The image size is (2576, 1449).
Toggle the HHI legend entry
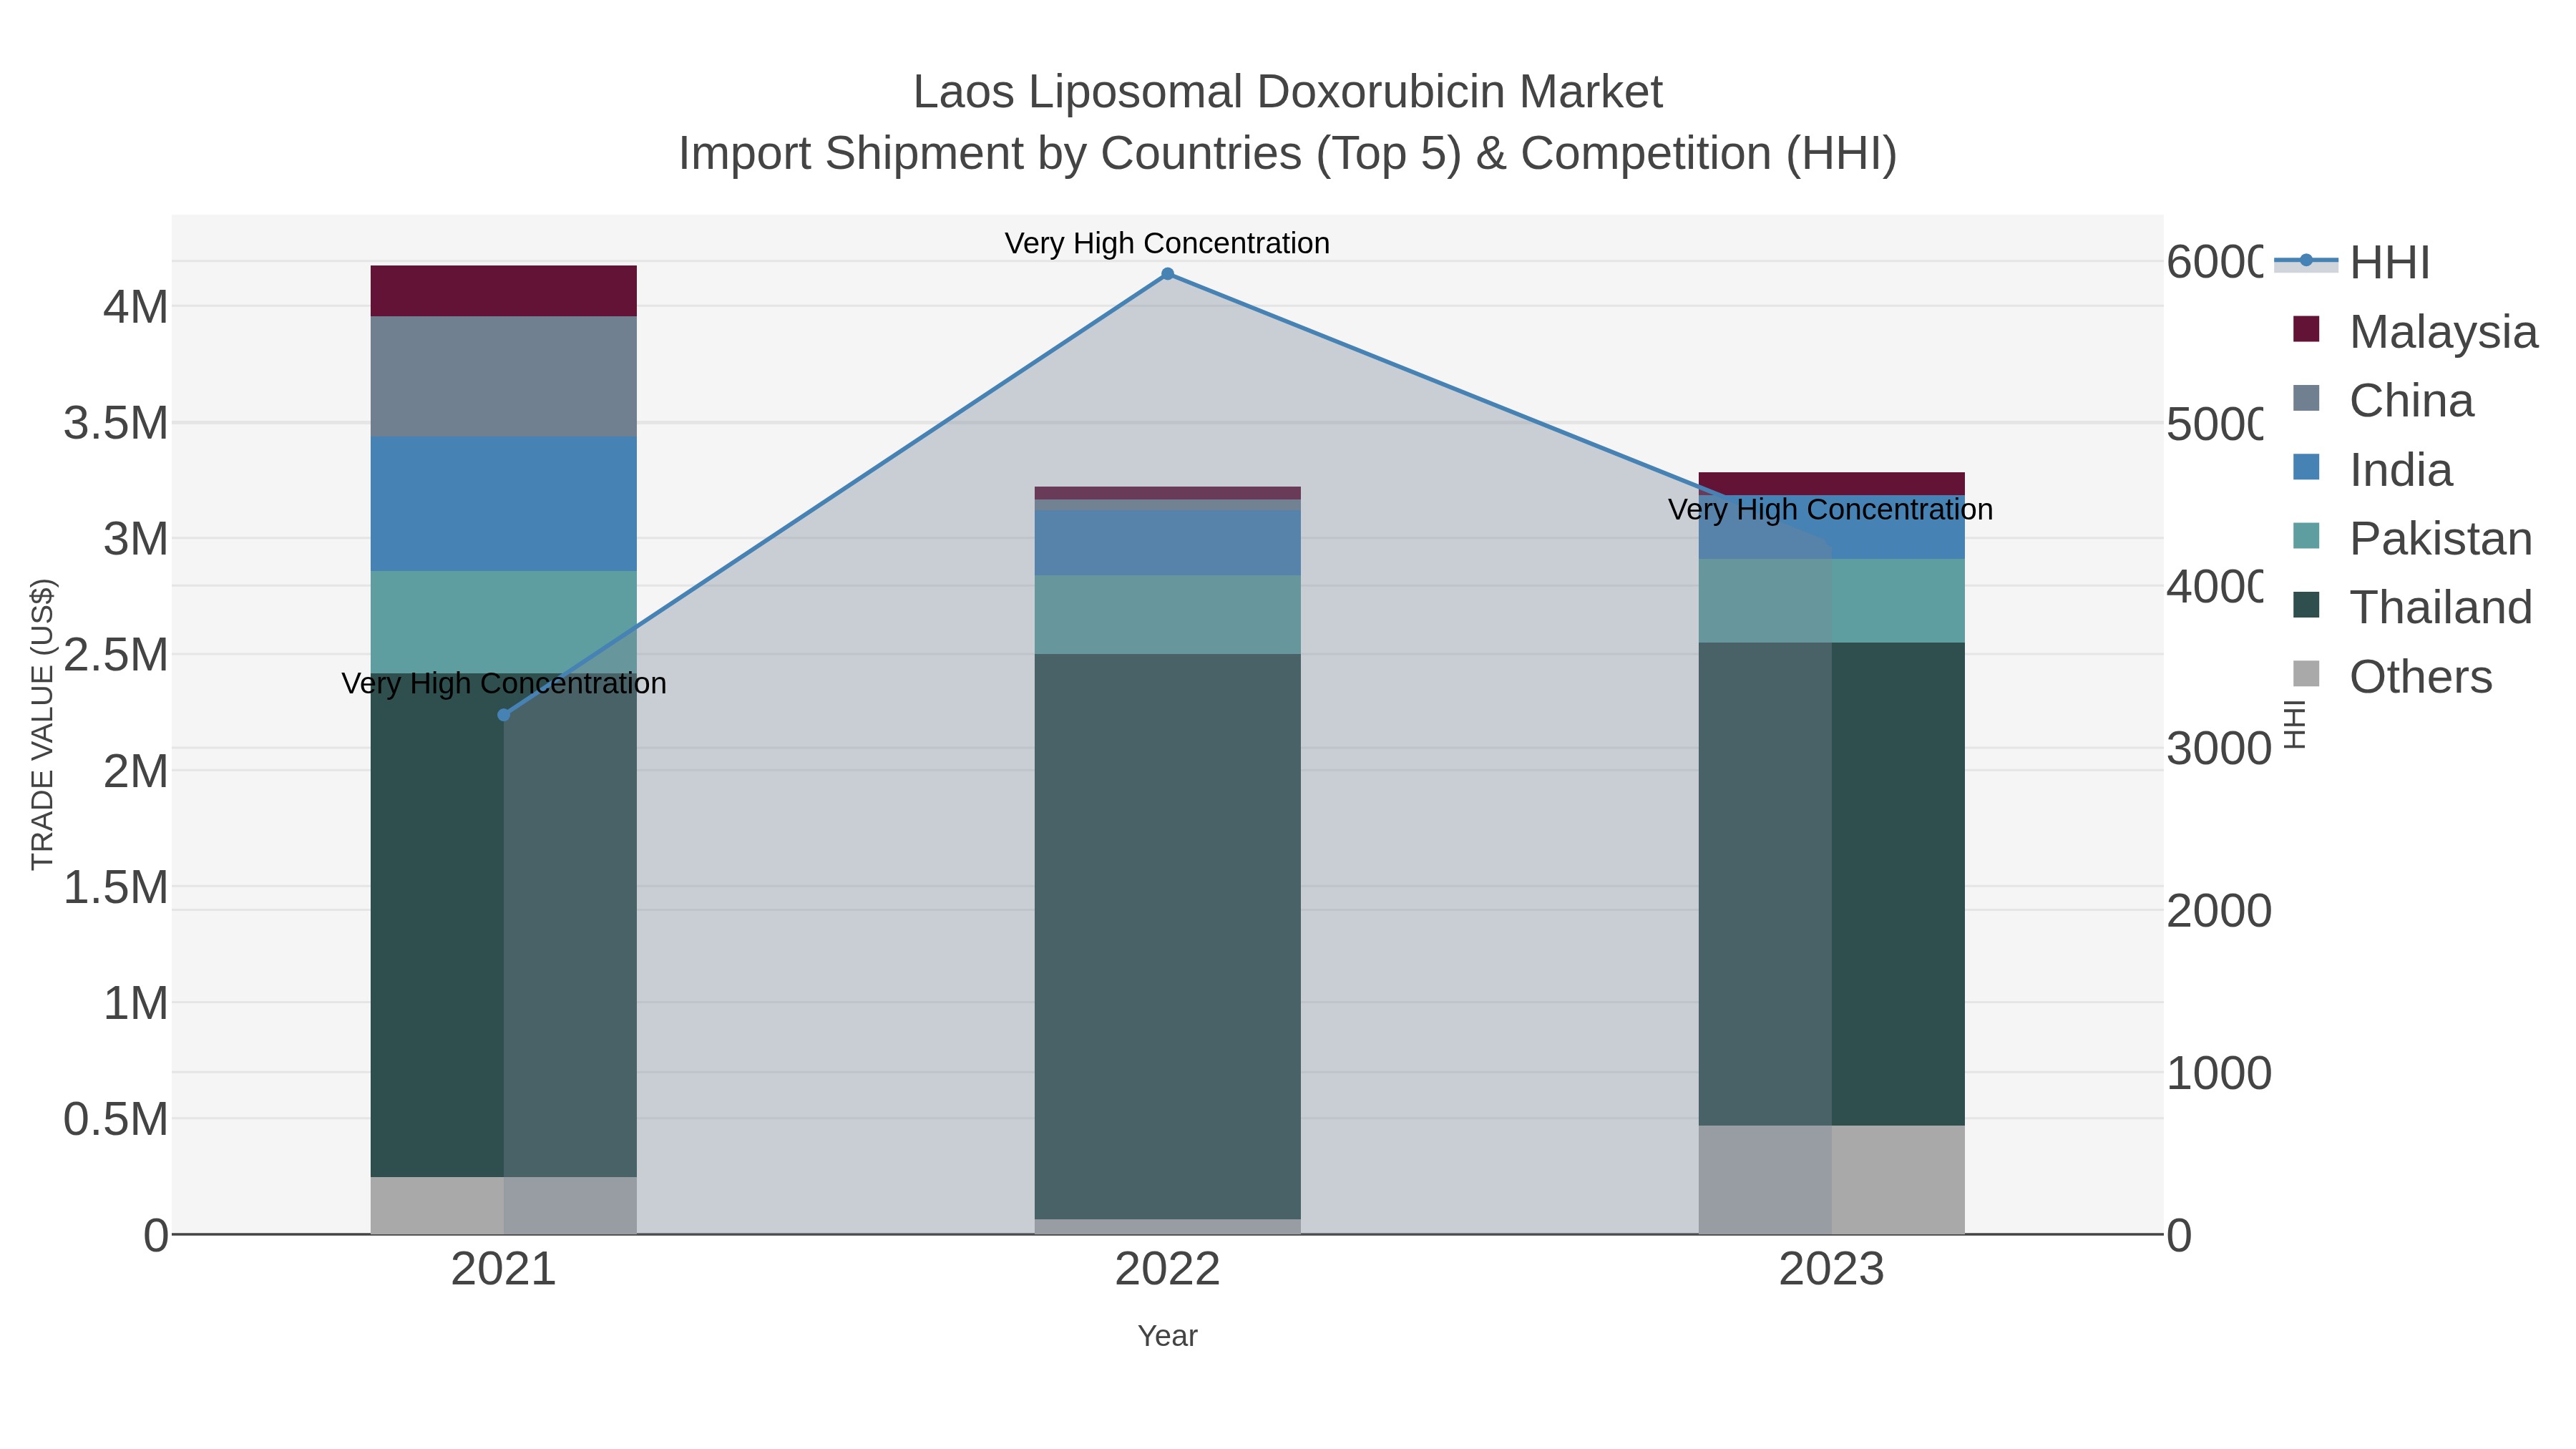(x=2352, y=263)
